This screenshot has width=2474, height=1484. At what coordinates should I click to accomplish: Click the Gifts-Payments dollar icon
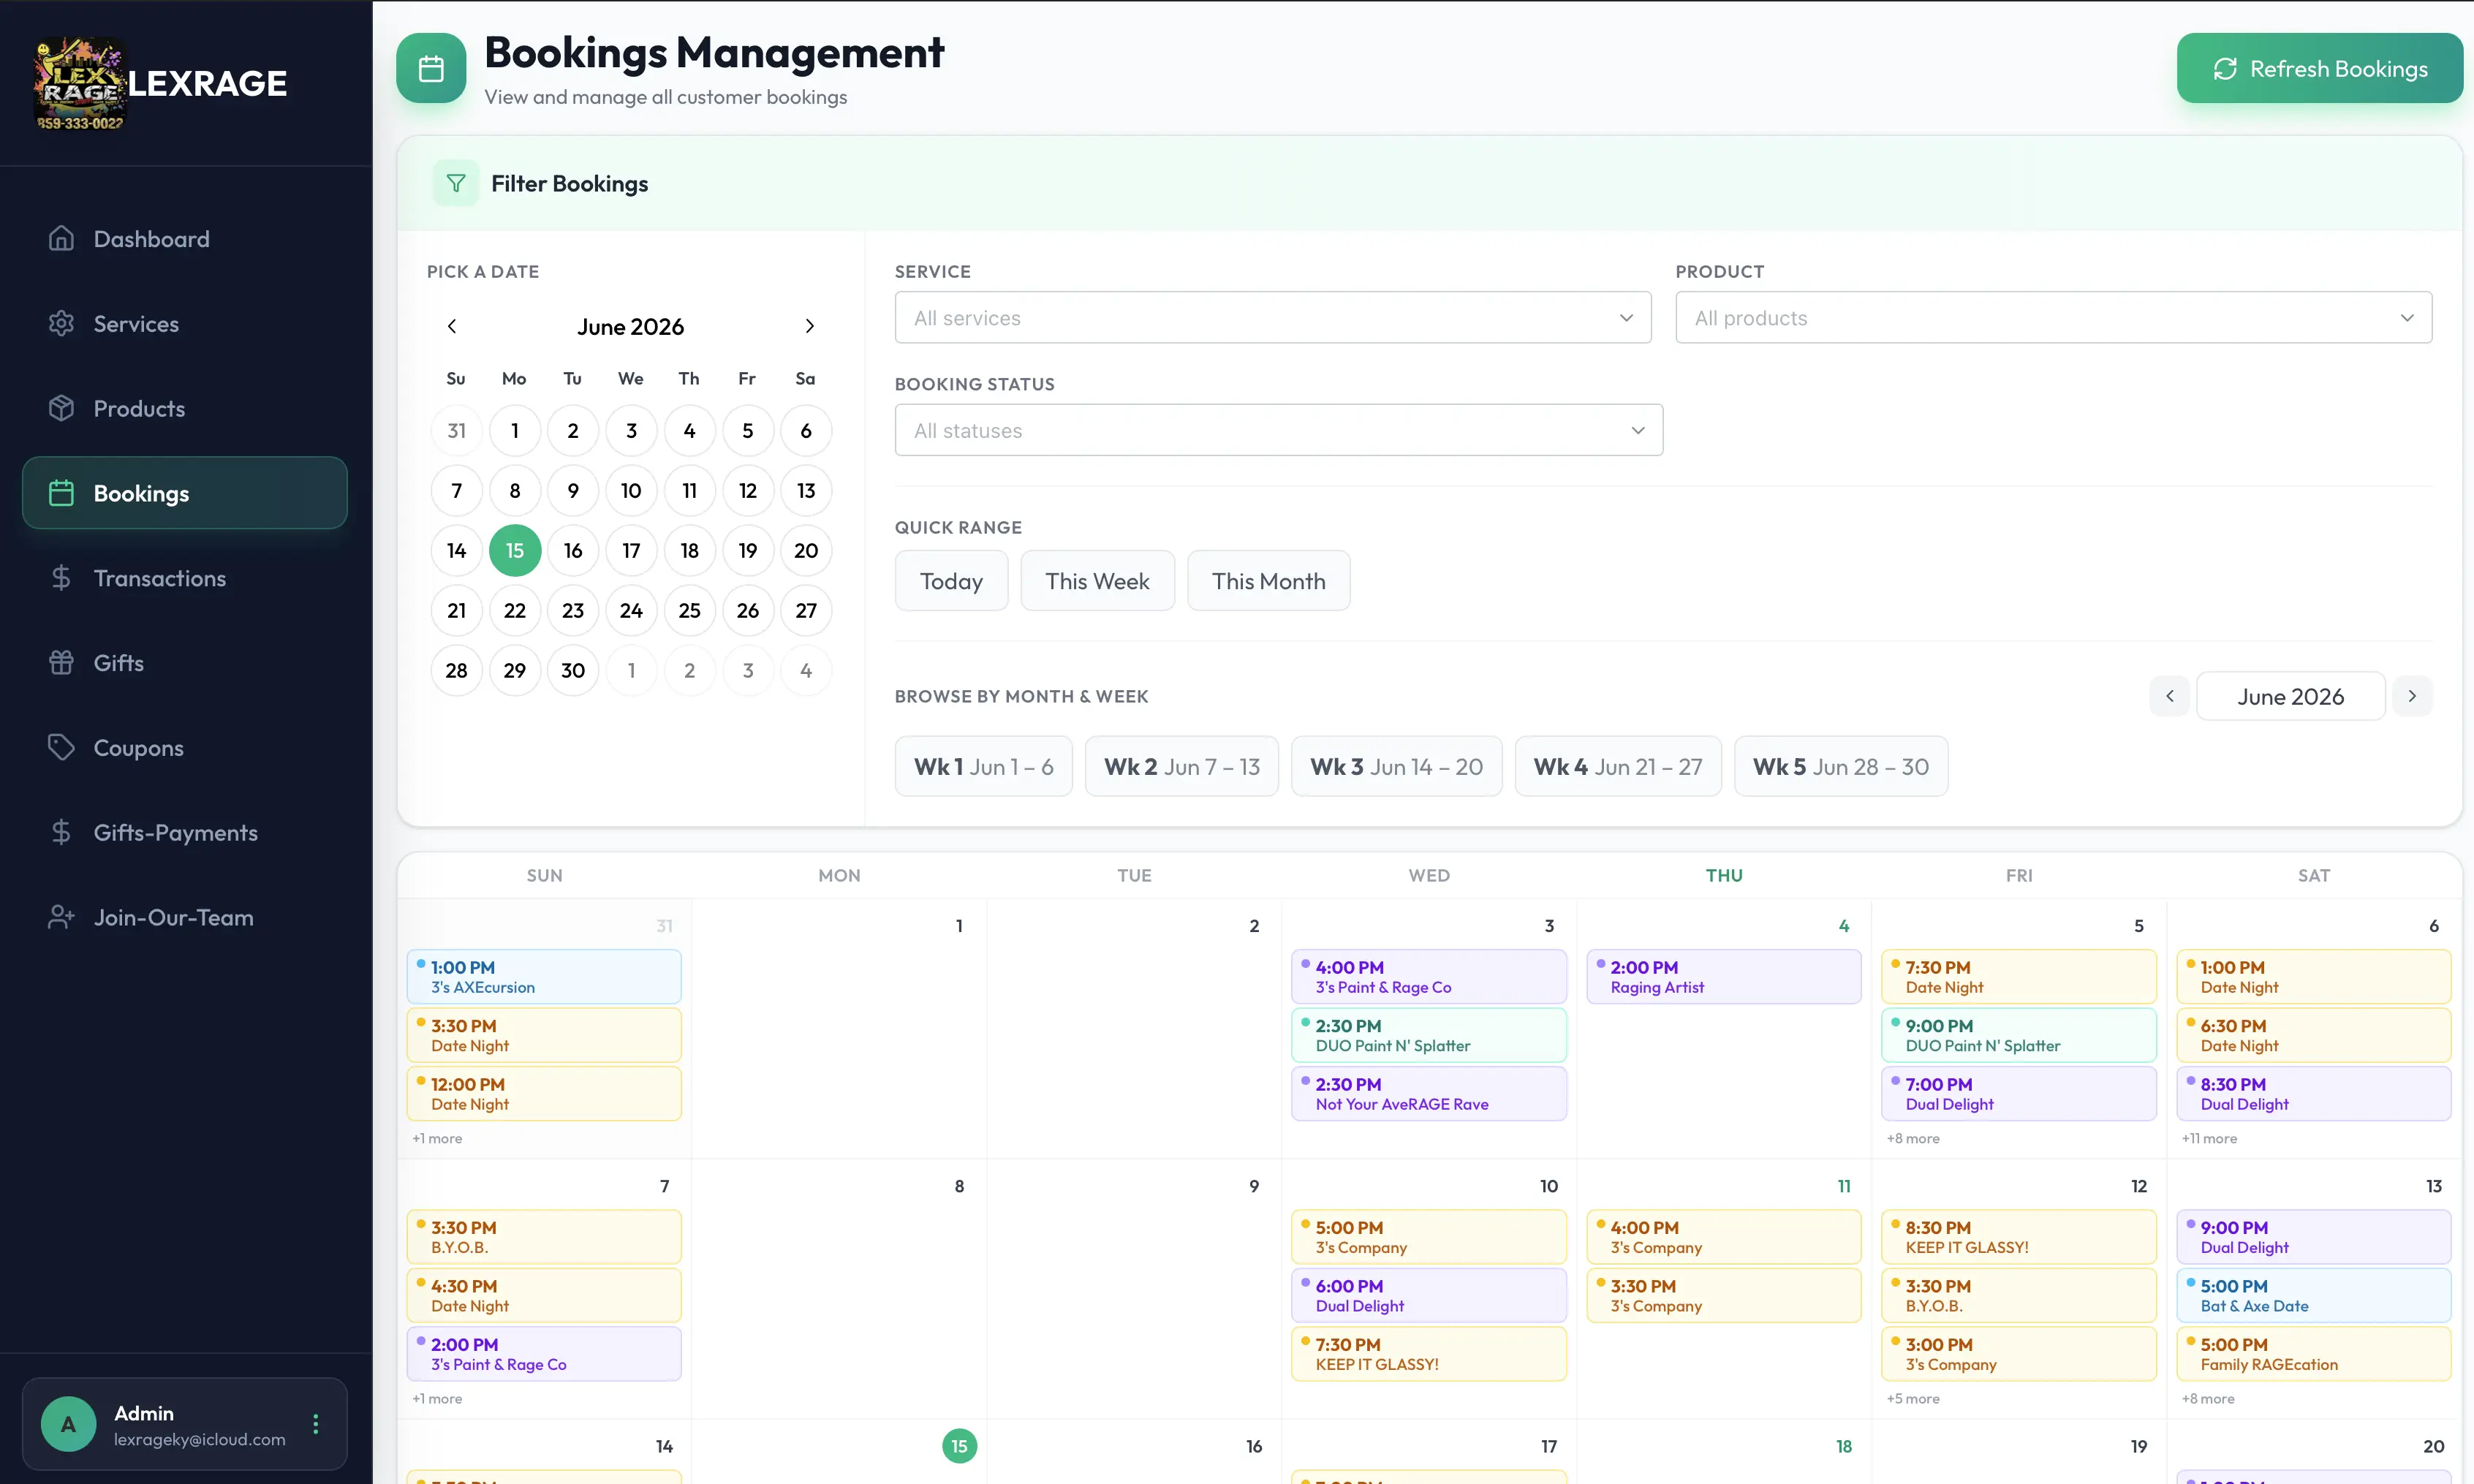pyautogui.click(x=61, y=832)
